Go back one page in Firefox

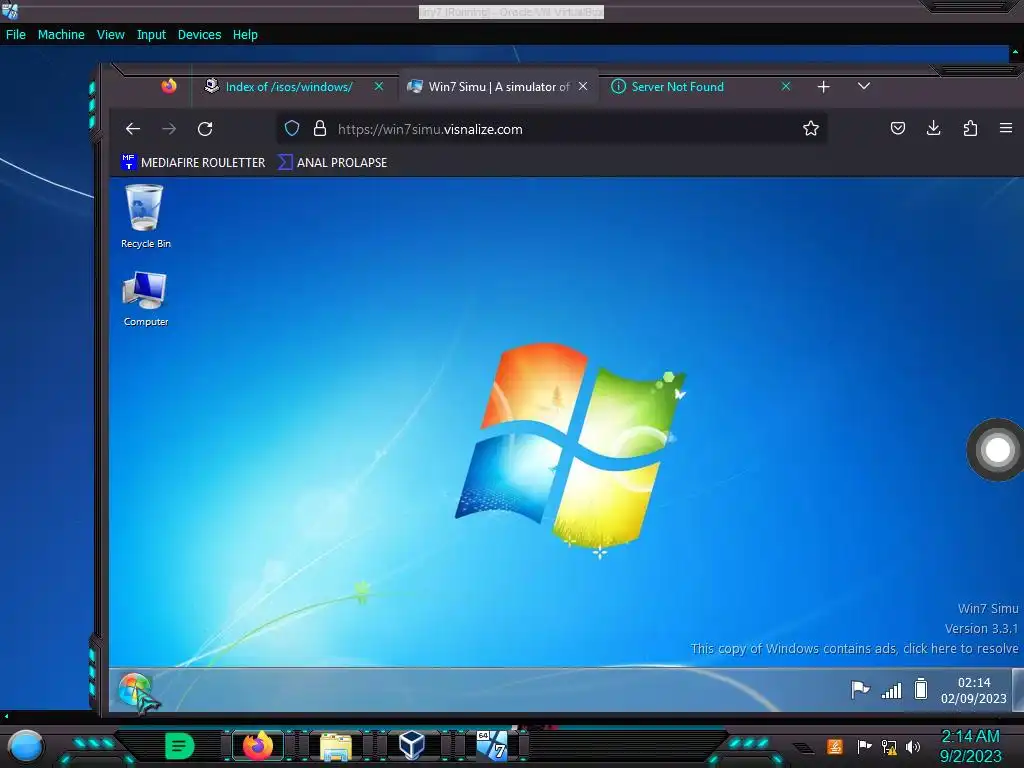[133, 129]
